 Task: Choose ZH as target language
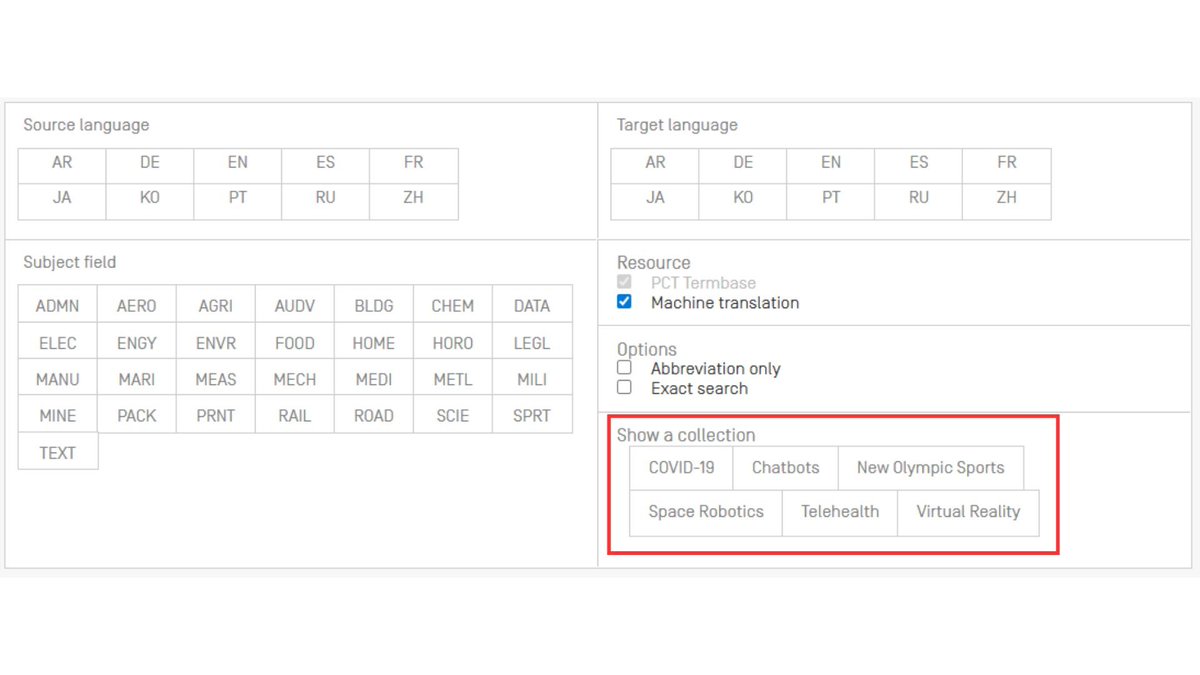(x=1007, y=202)
